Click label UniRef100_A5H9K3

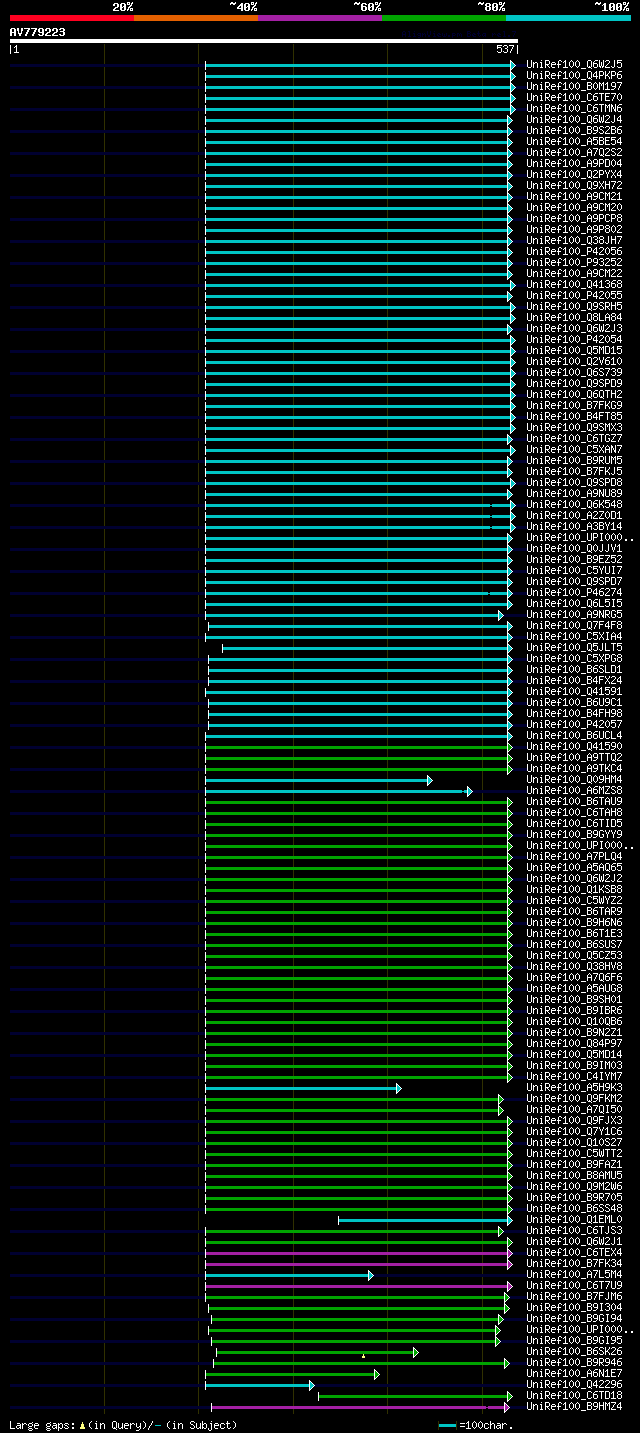pos(574,1087)
